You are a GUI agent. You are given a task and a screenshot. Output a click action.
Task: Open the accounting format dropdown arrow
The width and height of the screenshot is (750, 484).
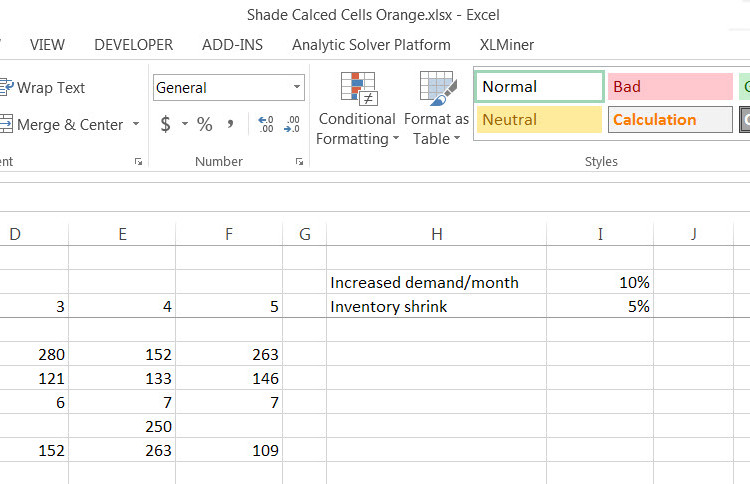185,125
